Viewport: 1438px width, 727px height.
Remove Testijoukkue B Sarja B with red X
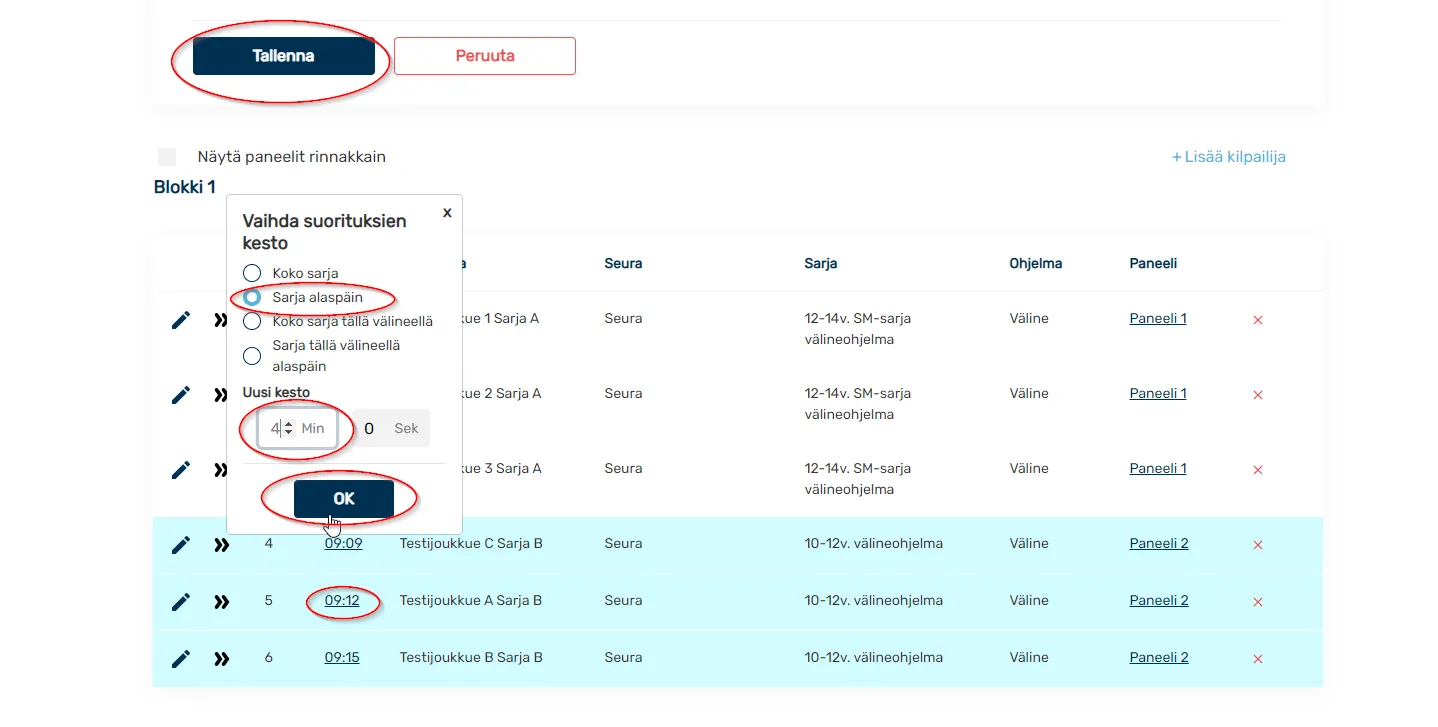(1258, 659)
